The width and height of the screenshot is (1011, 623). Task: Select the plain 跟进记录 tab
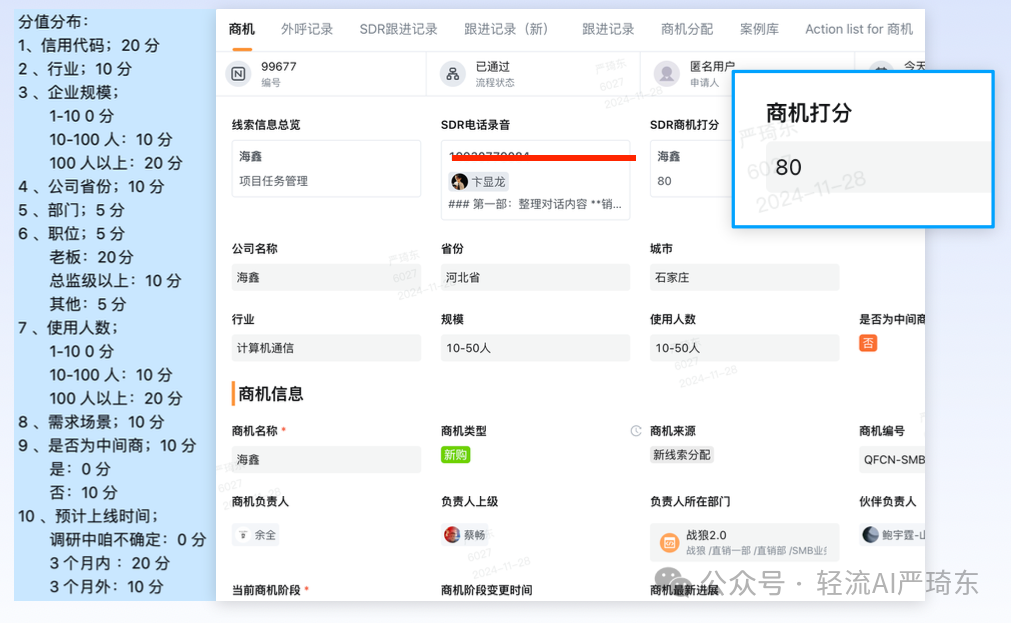point(608,29)
